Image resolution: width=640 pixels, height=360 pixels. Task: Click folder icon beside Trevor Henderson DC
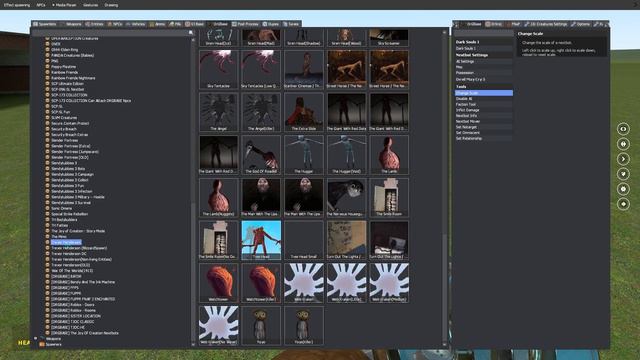pyautogui.click(x=47, y=253)
